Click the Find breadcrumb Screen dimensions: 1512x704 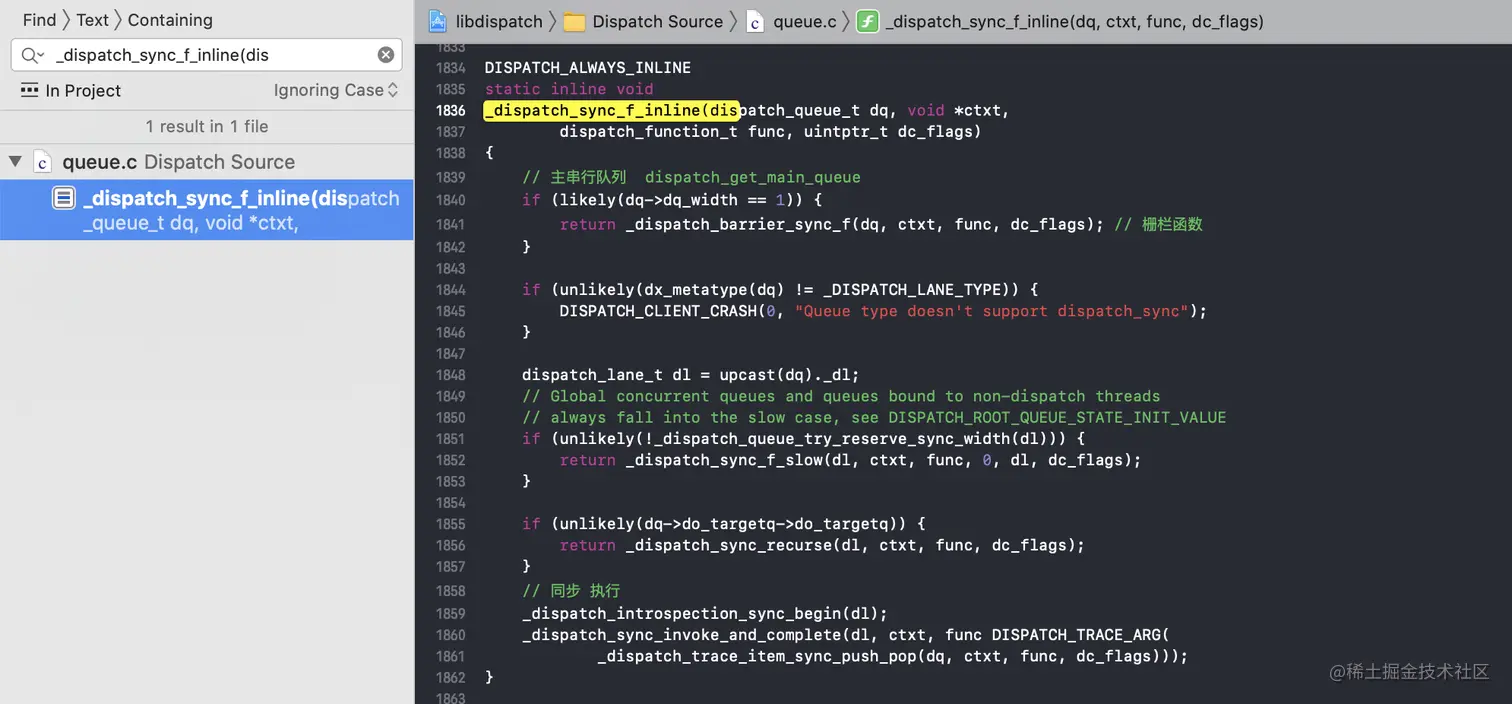click(x=40, y=20)
